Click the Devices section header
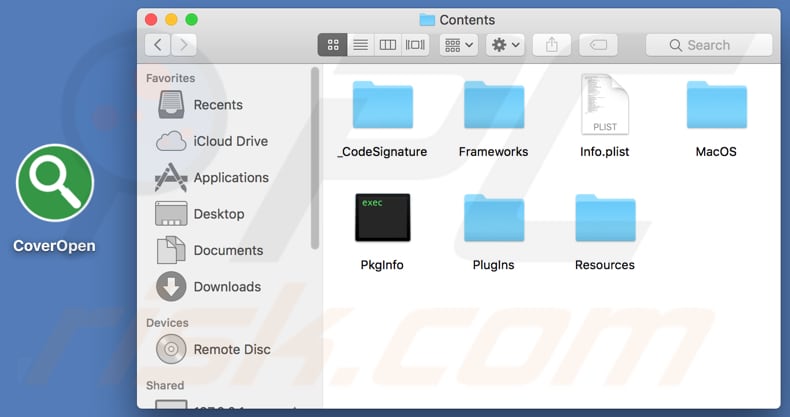 (x=167, y=323)
